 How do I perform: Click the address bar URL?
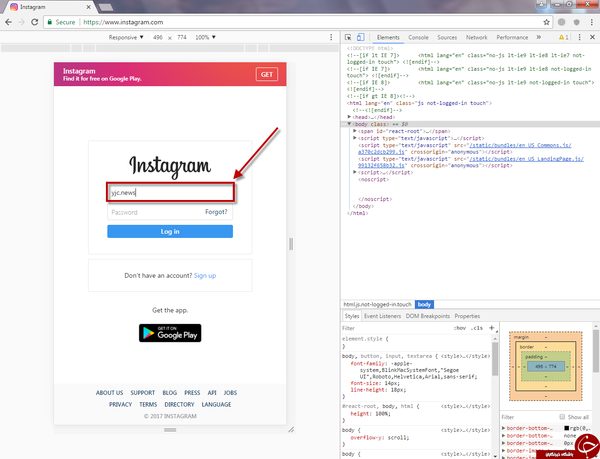(123, 22)
